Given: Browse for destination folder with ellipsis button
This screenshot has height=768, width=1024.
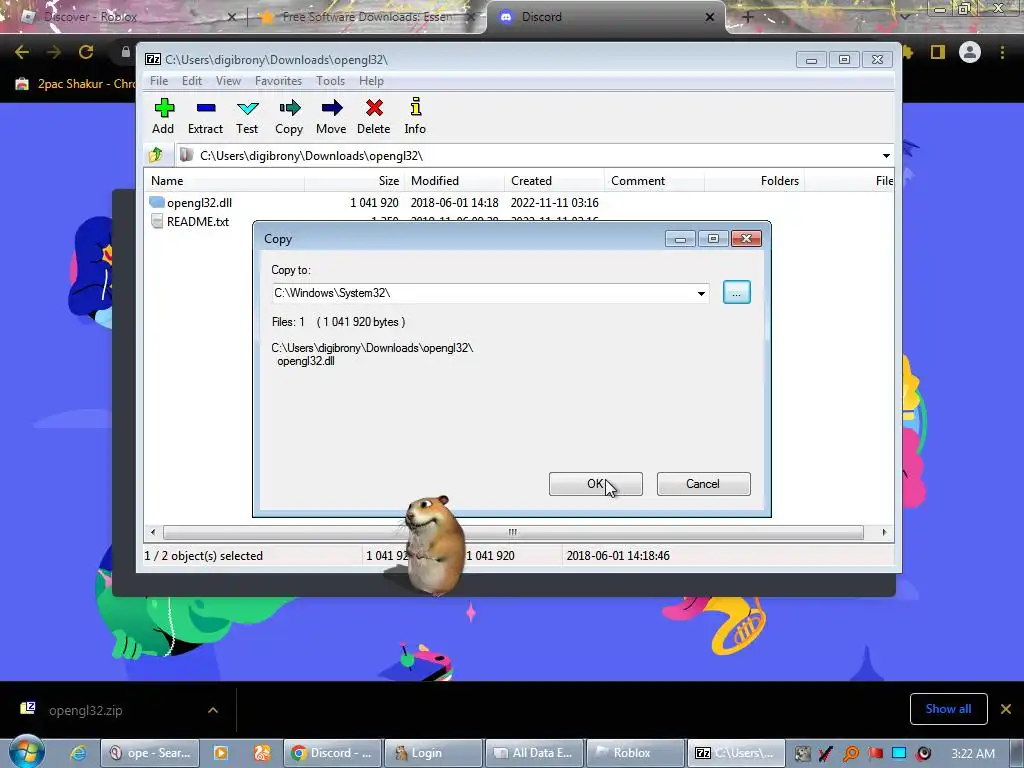Looking at the screenshot, I should pyautogui.click(x=737, y=293).
